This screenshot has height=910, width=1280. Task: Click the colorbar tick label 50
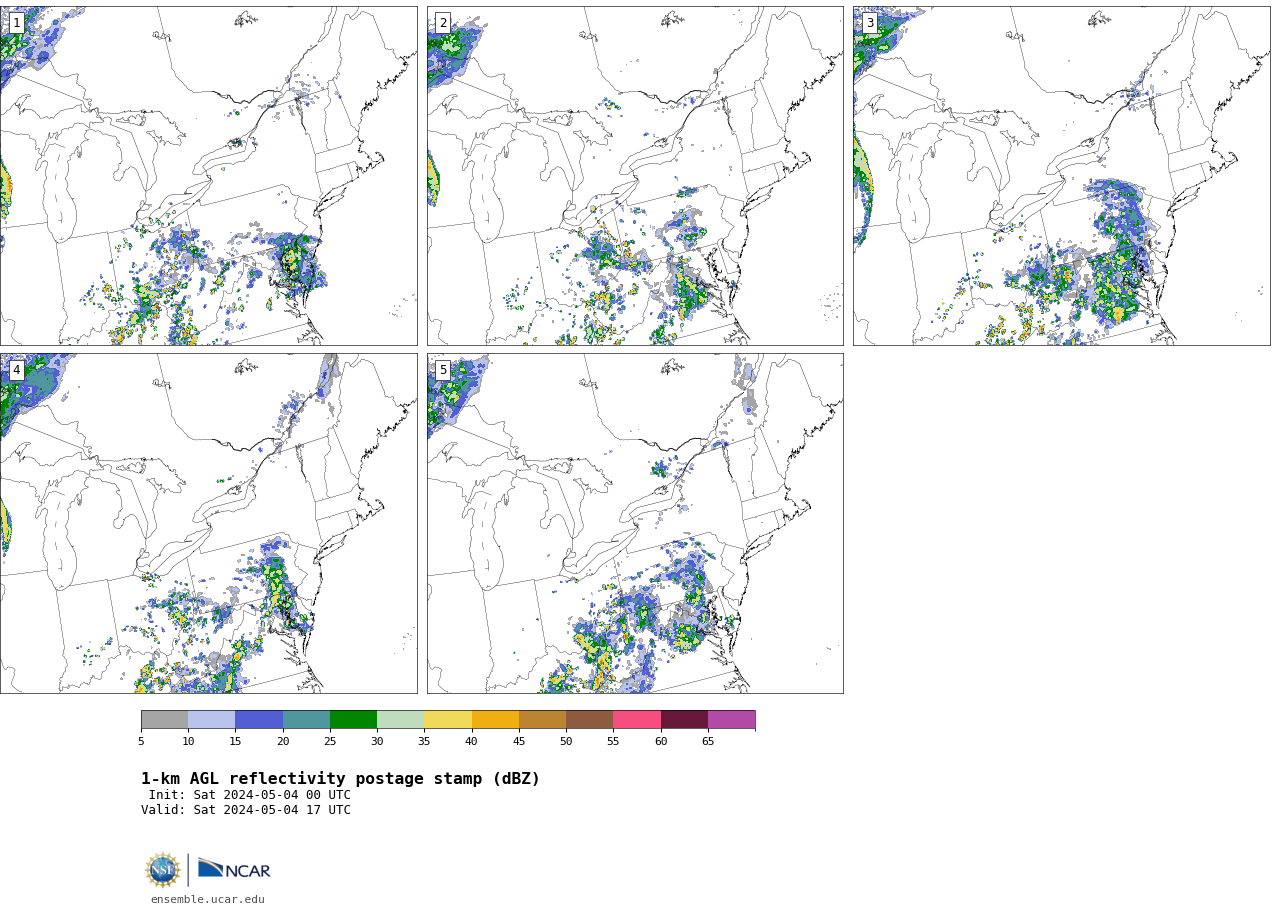tap(566, 741)
